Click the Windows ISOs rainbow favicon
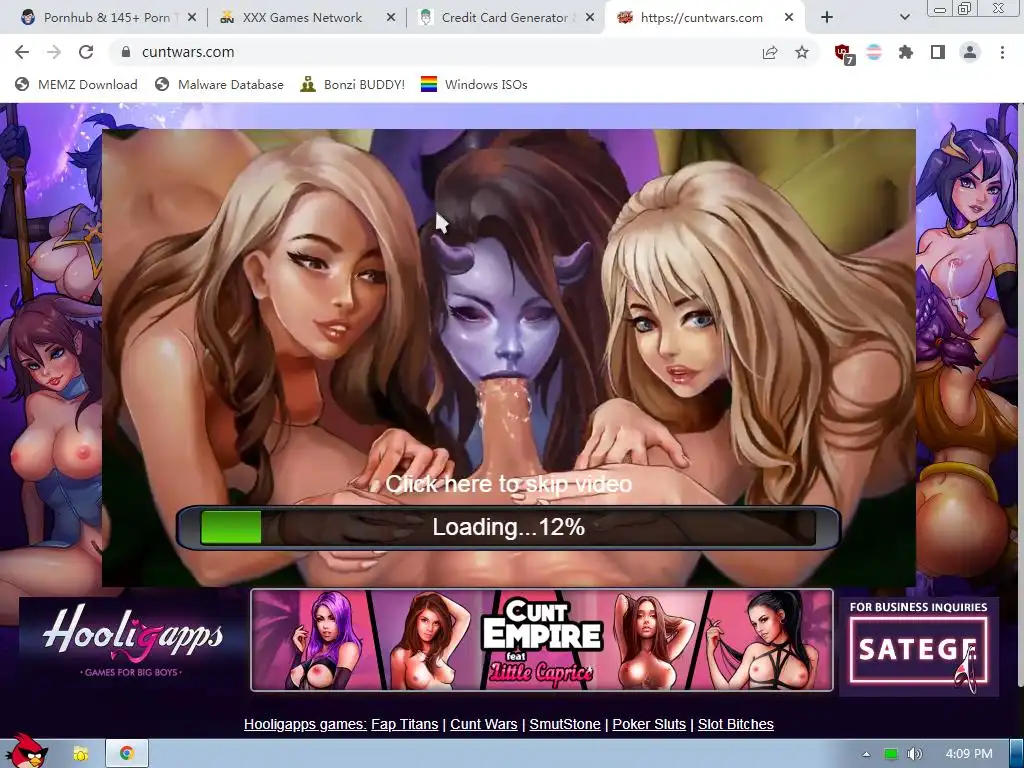The height and width of the screenshot is (768, 1024). pyautogui.click(x=428, y=84)
